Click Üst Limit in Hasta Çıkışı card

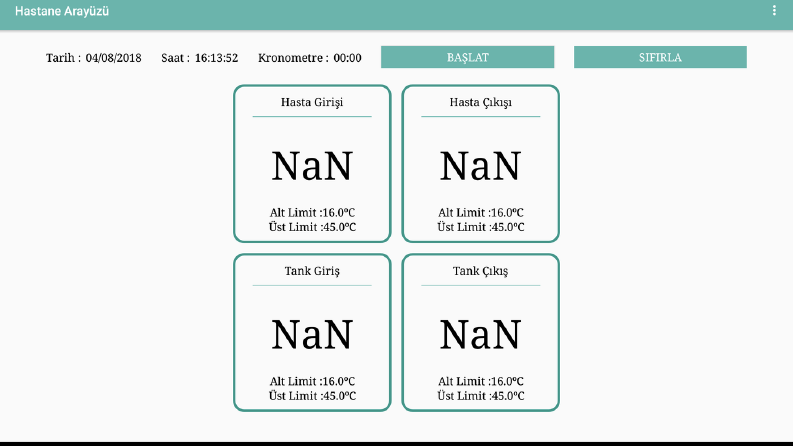pos(480,227)
